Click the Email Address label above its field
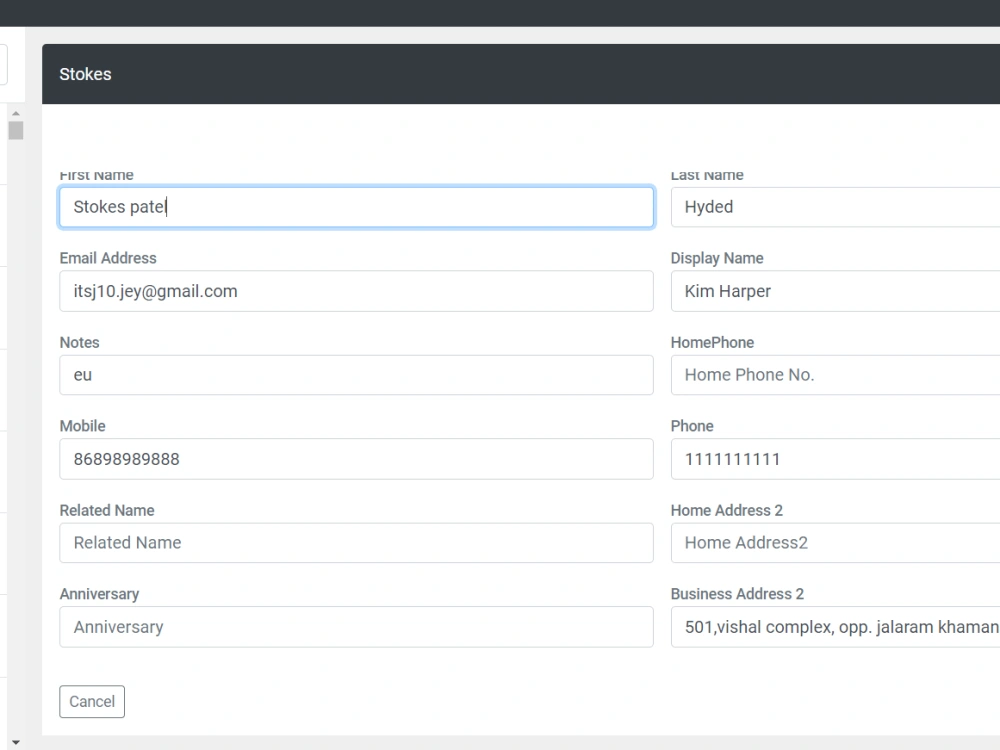Viewport: 1000px width, 750px height. (108, 258)
